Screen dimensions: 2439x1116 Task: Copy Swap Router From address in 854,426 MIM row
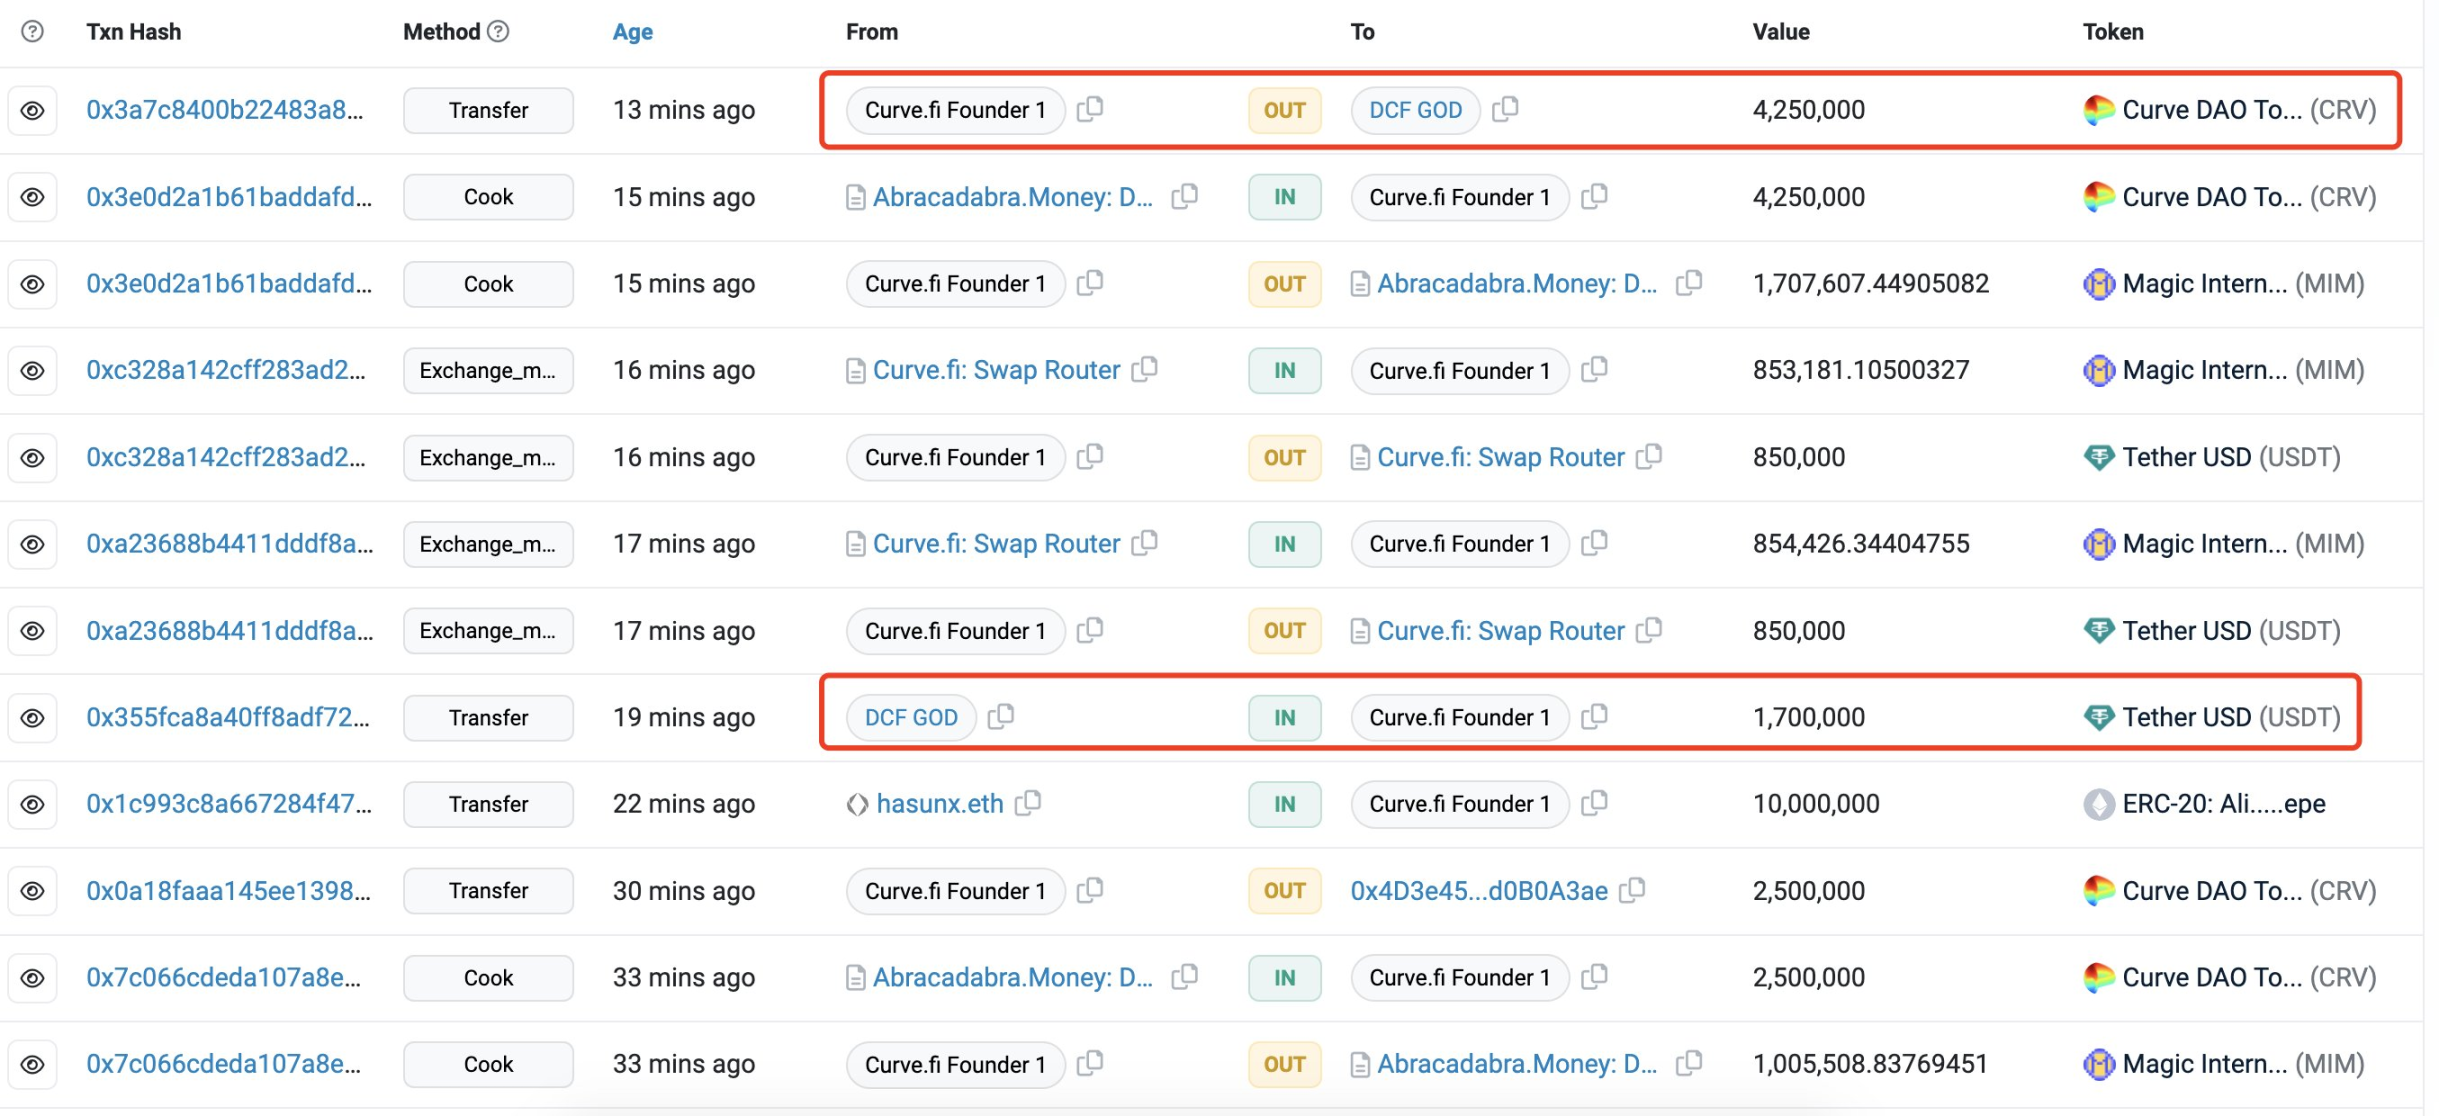pos(1145,543)
